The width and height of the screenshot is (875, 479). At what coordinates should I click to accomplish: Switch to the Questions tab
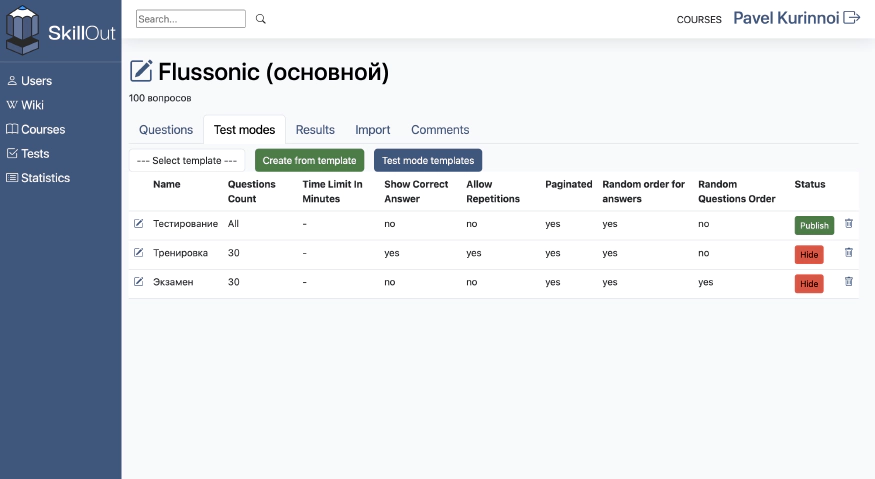pyautogui.click(x=166, y=130)
